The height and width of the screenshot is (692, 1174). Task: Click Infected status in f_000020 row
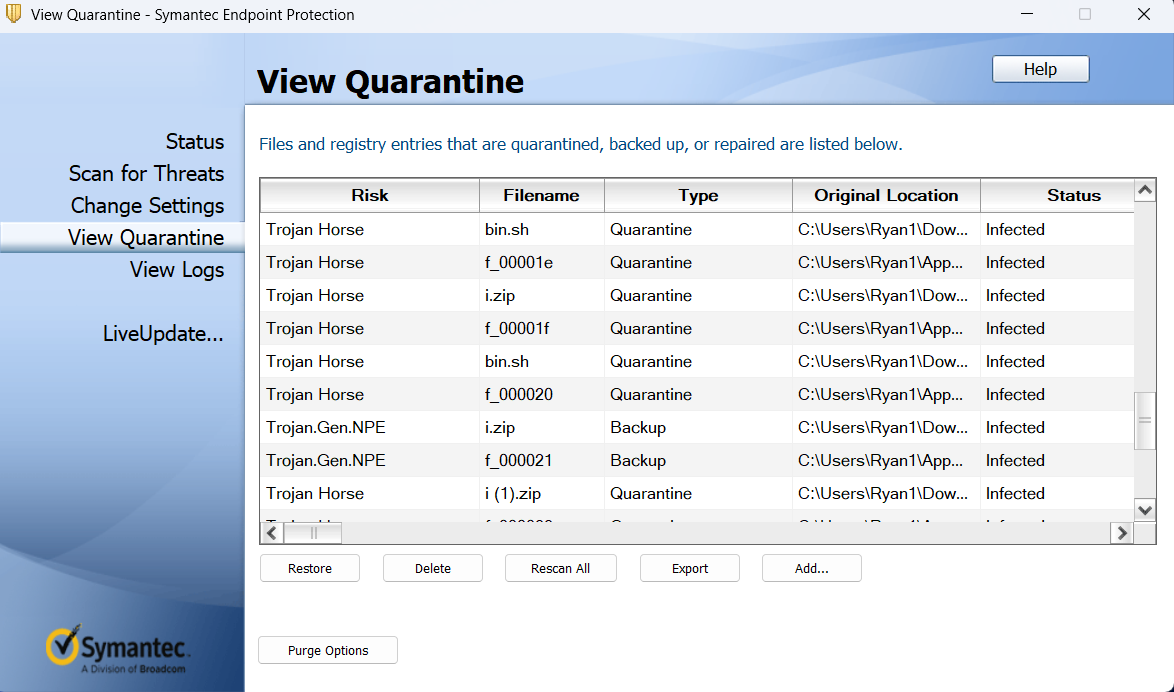tap(1015, 395)
